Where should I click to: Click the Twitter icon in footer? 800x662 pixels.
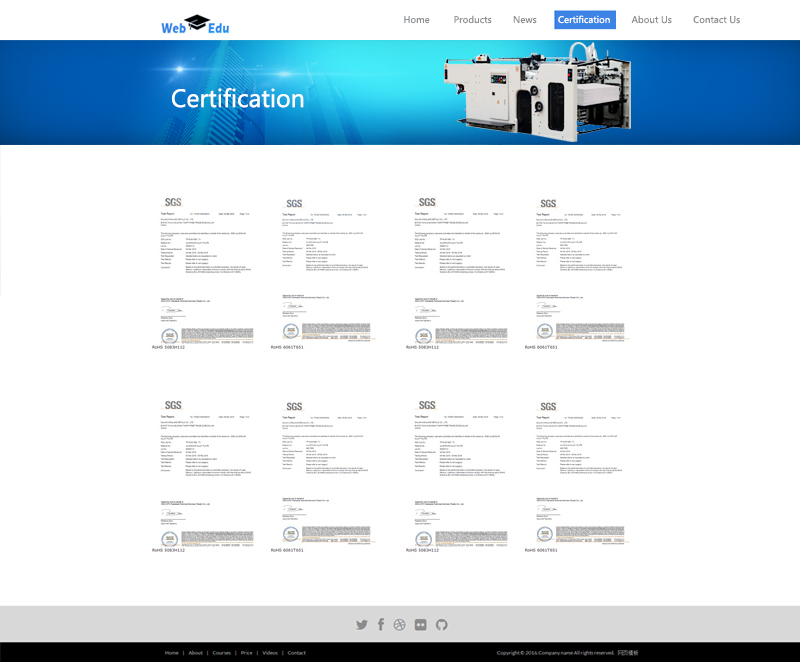point(362,625)
